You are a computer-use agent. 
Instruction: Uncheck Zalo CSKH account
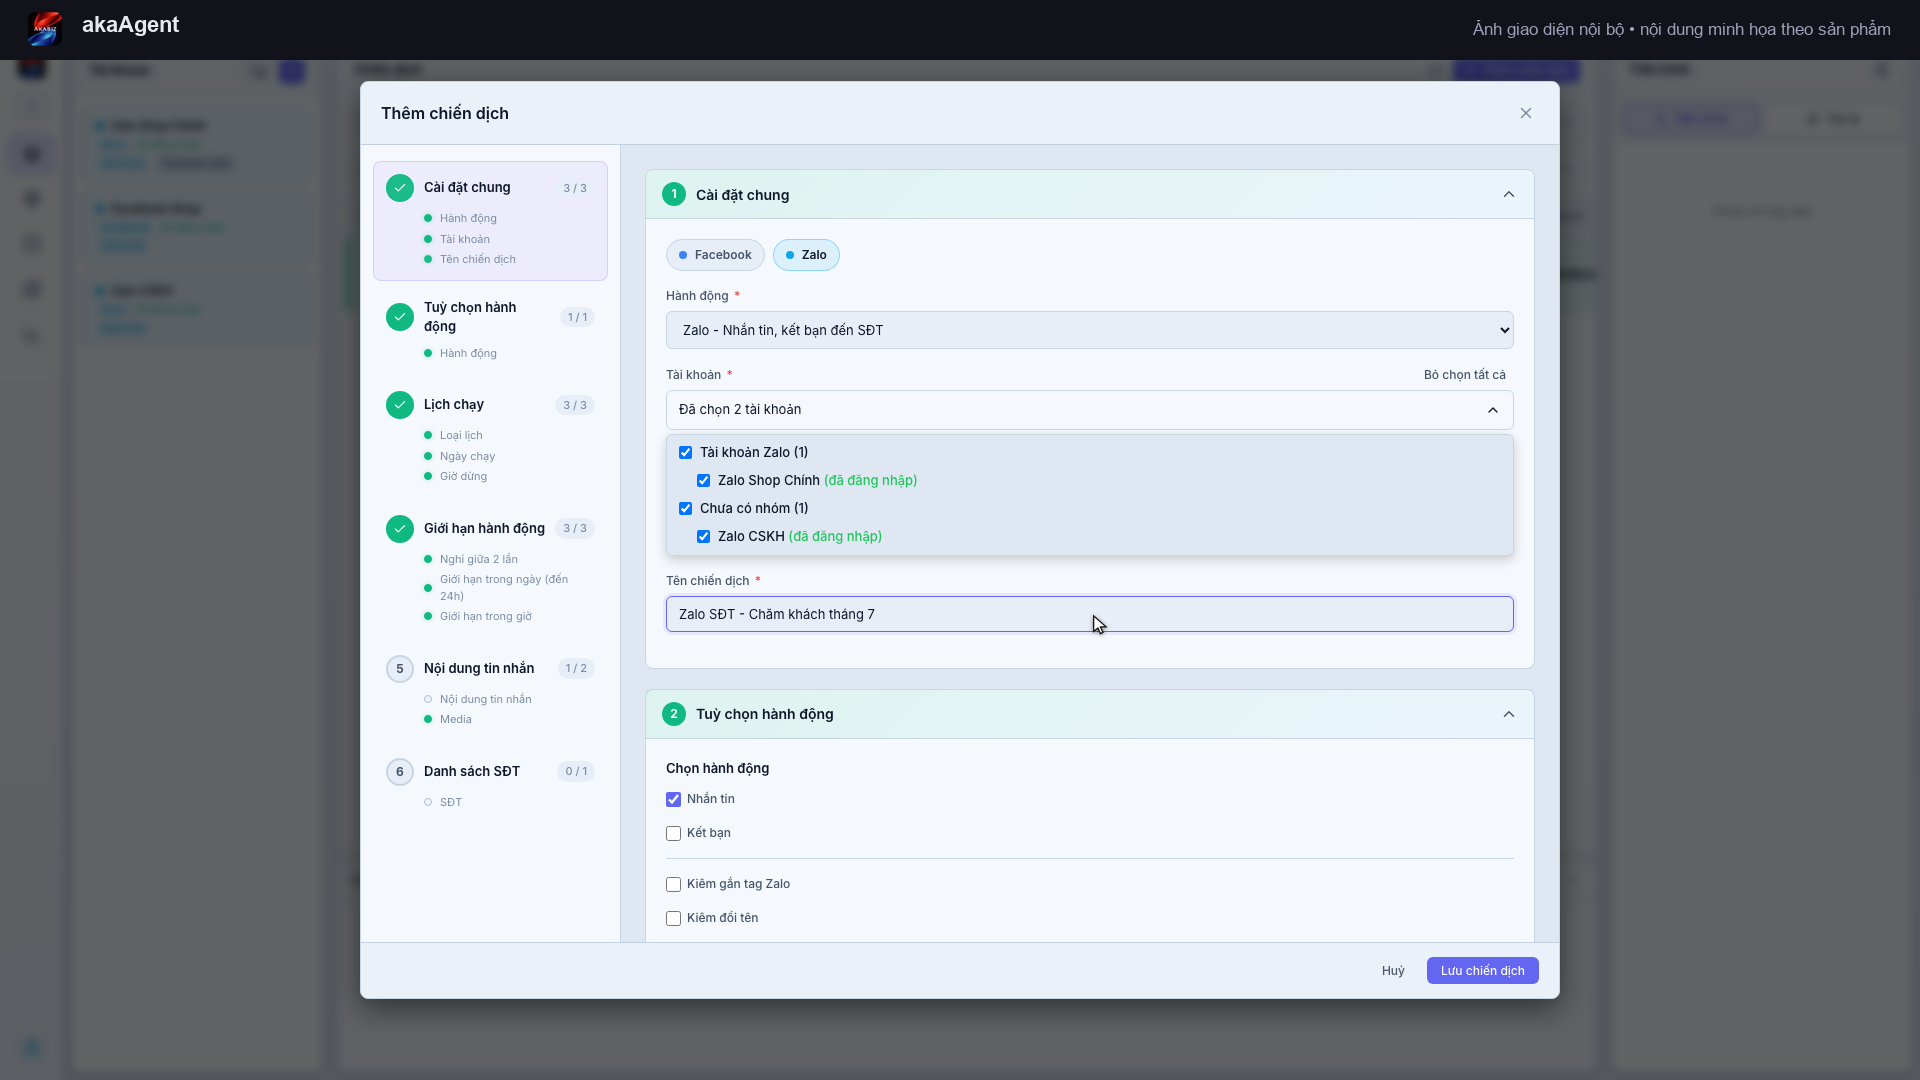click(x=704, y=537)
